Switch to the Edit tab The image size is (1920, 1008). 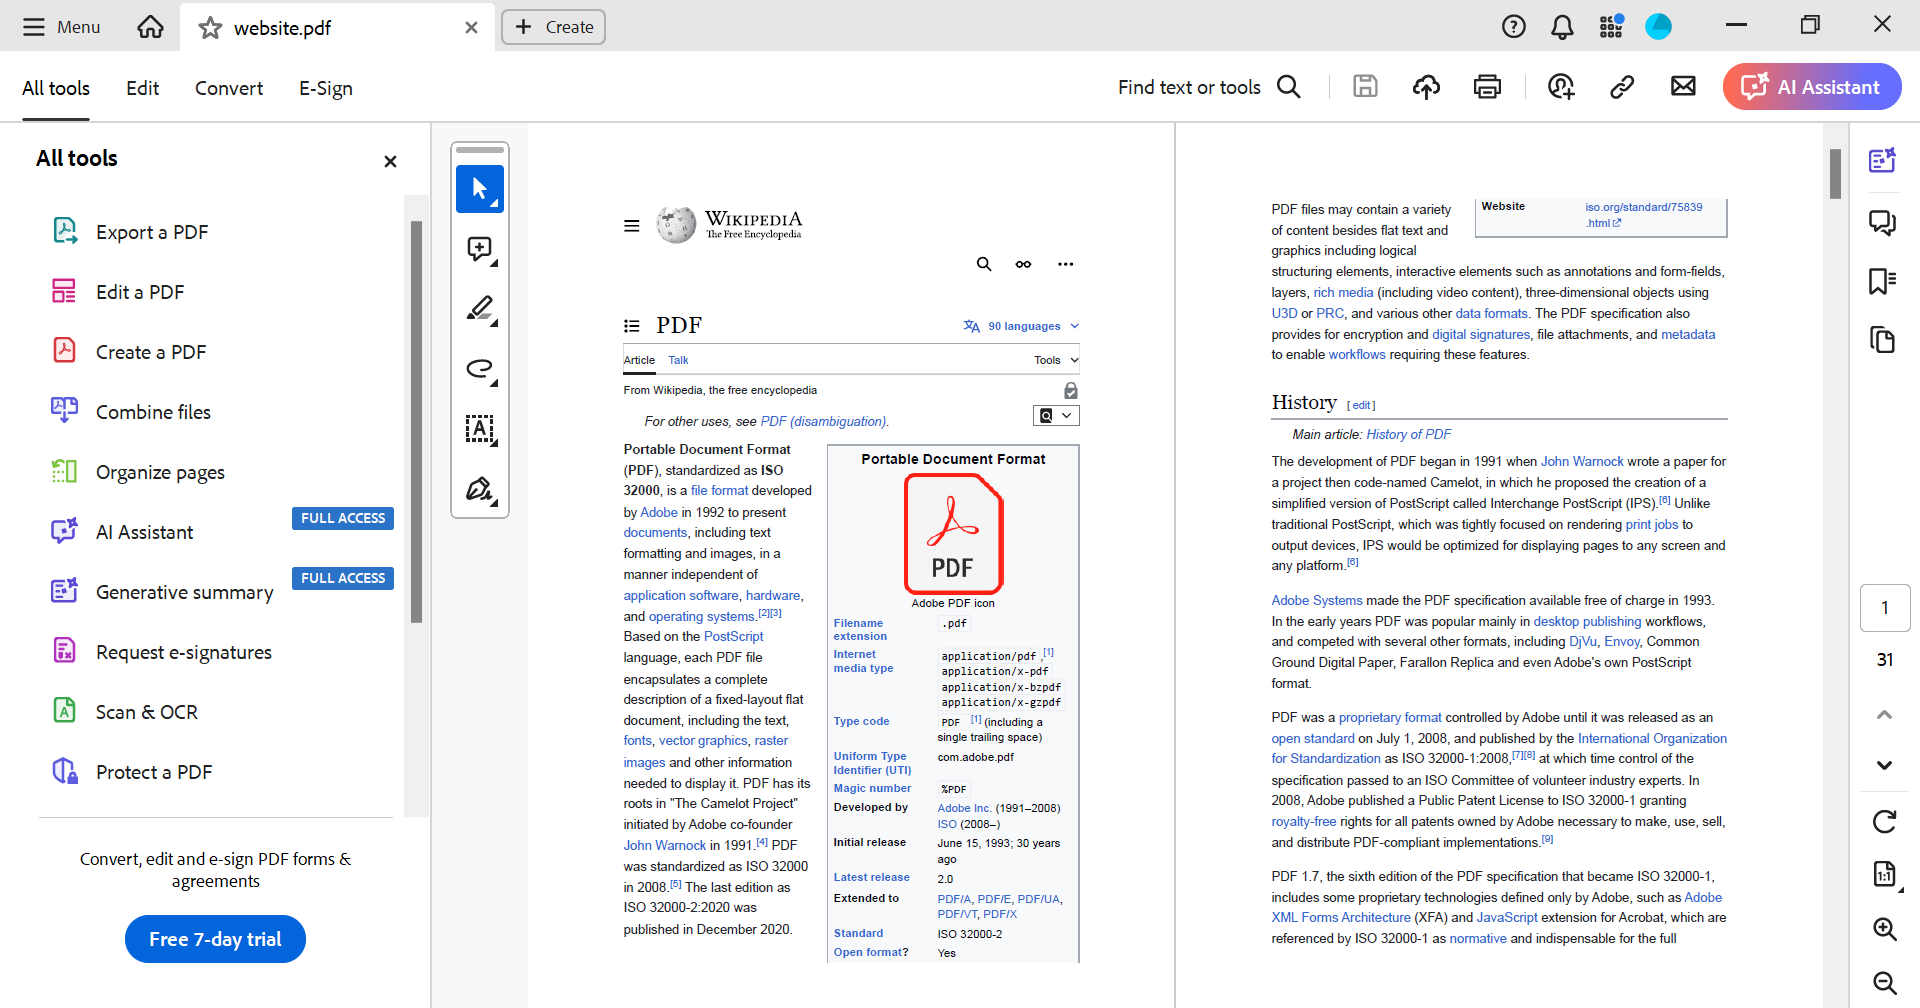click(142, 88)
